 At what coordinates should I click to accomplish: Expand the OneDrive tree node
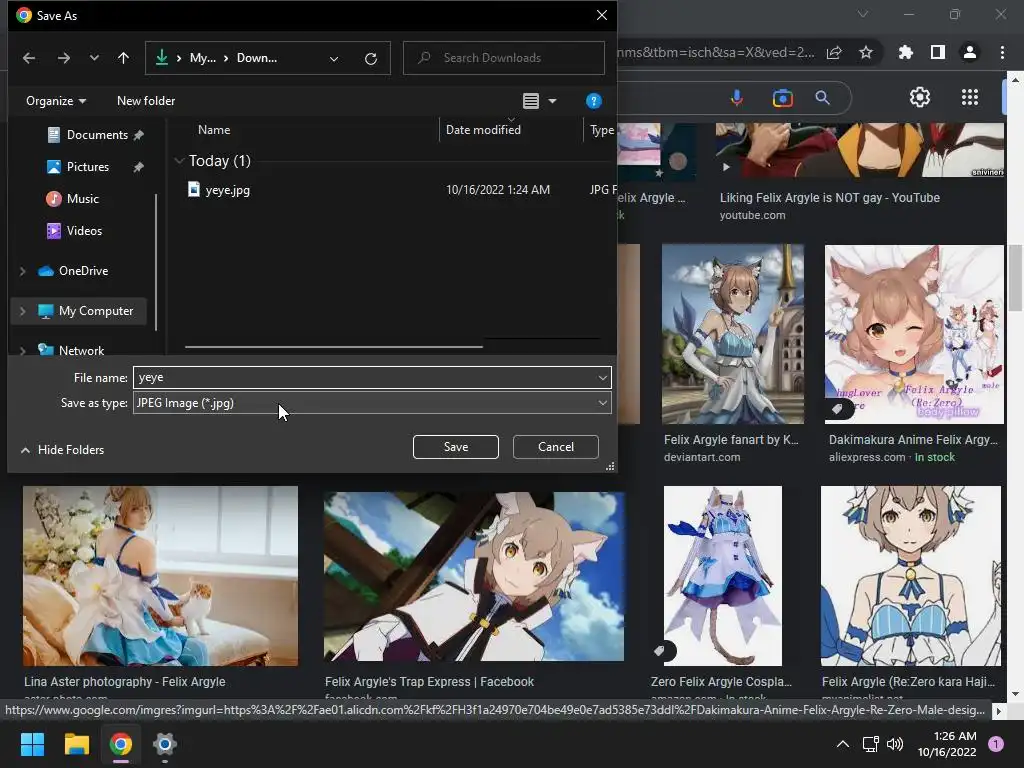pos(22,271)
